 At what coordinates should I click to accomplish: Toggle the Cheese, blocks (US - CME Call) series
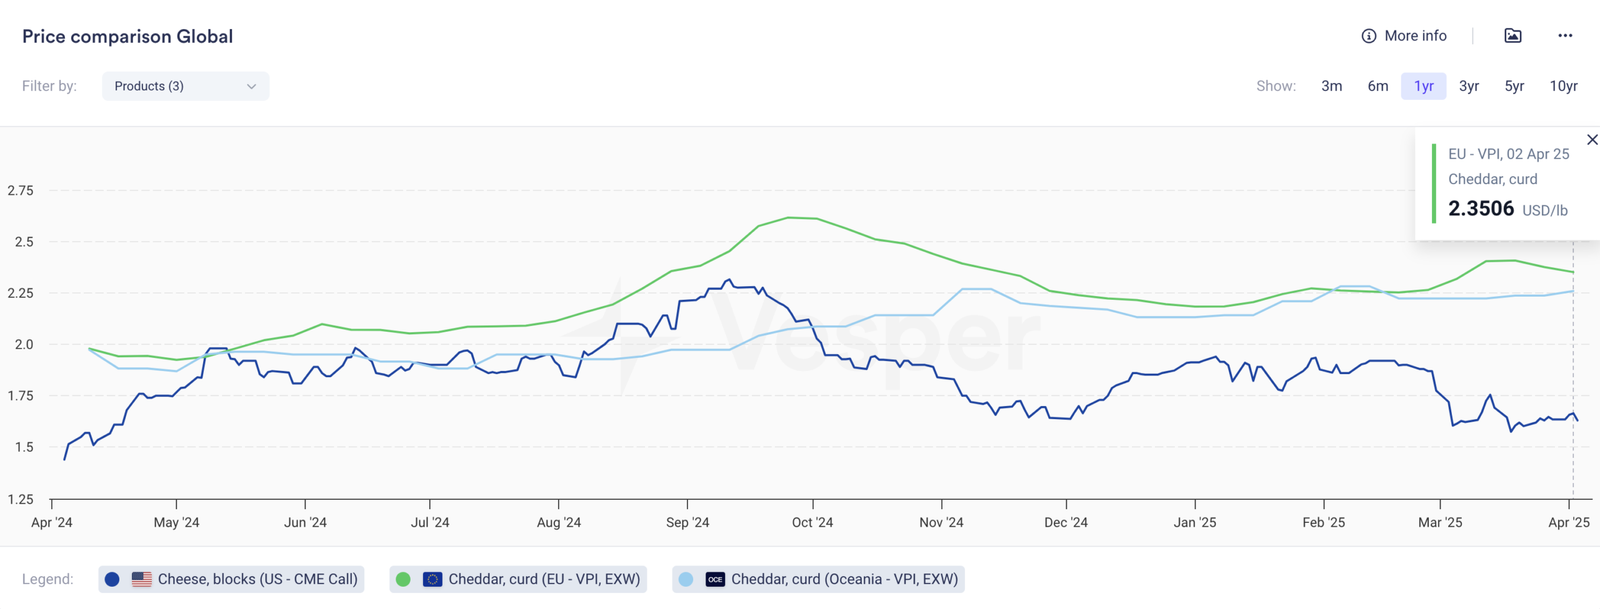257,579
